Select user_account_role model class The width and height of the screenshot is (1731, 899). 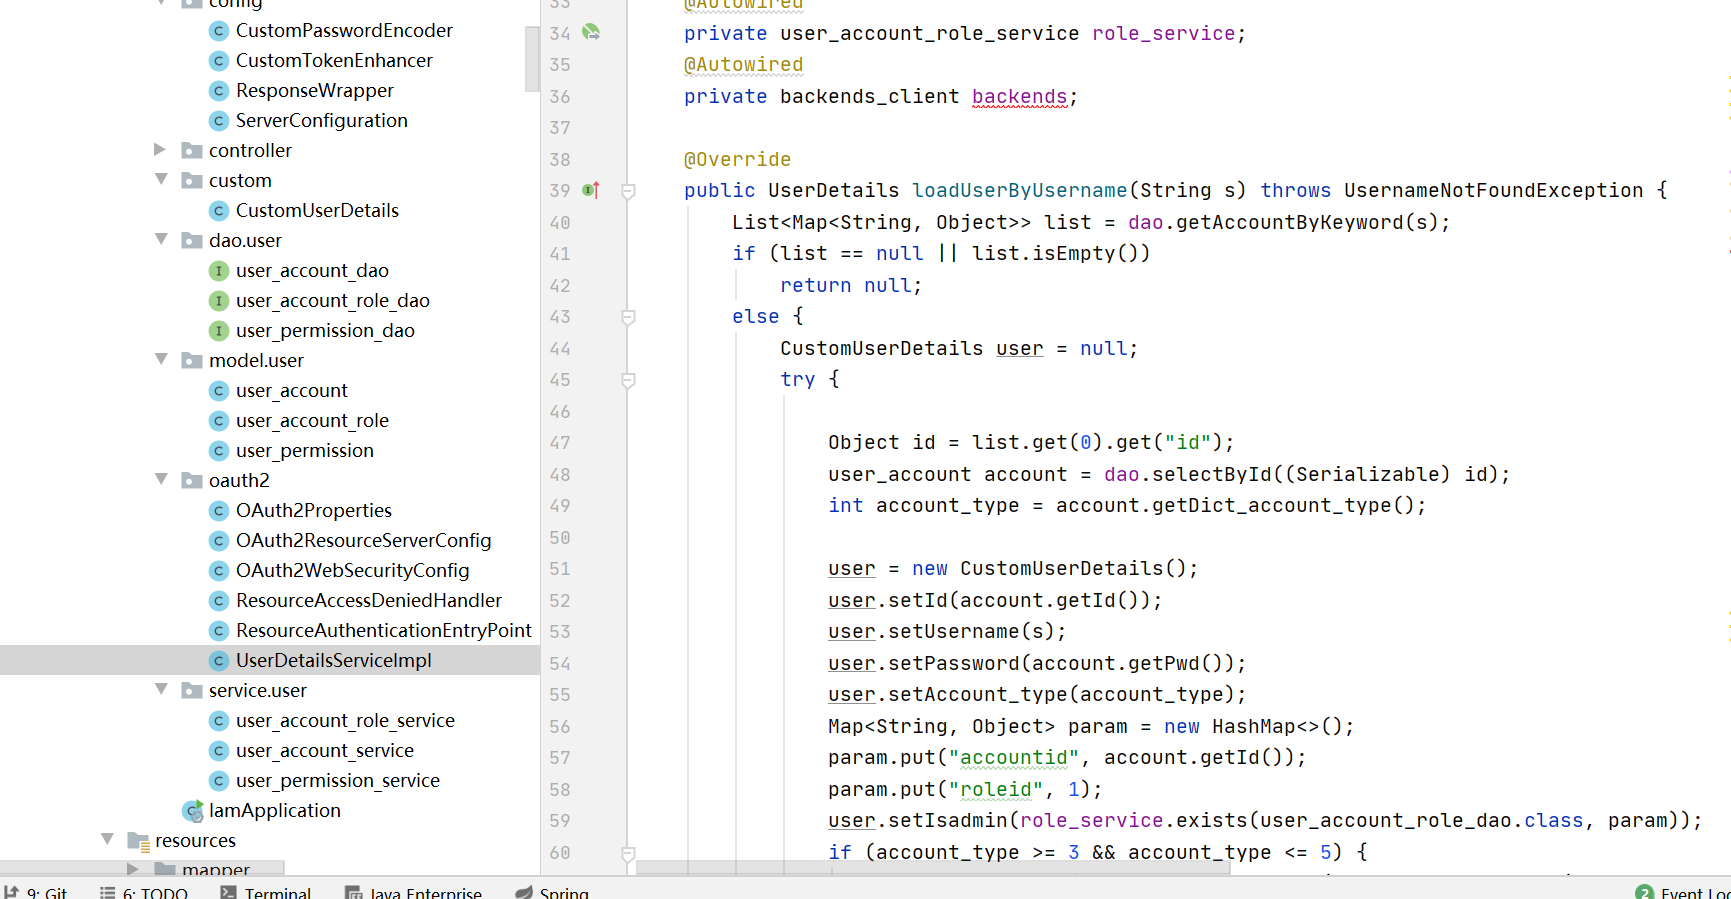312,421
